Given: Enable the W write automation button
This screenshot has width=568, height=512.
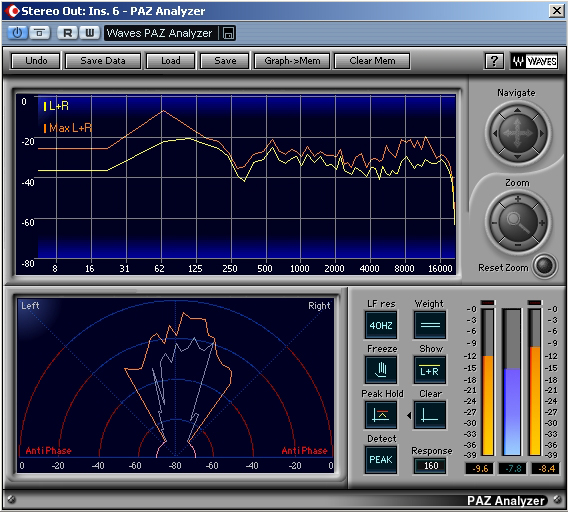Looking at the screenshot, I should pos(89,33).
